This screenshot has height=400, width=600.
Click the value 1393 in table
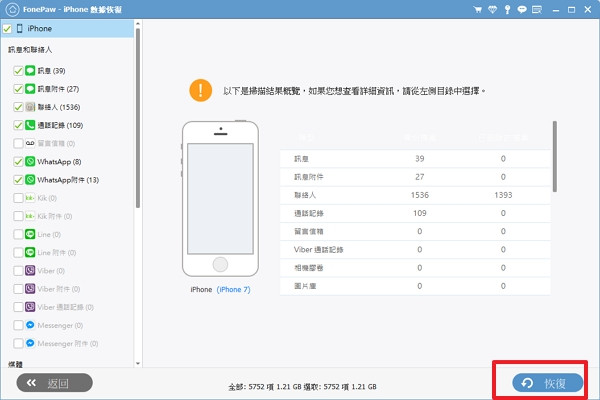[503, 195]
